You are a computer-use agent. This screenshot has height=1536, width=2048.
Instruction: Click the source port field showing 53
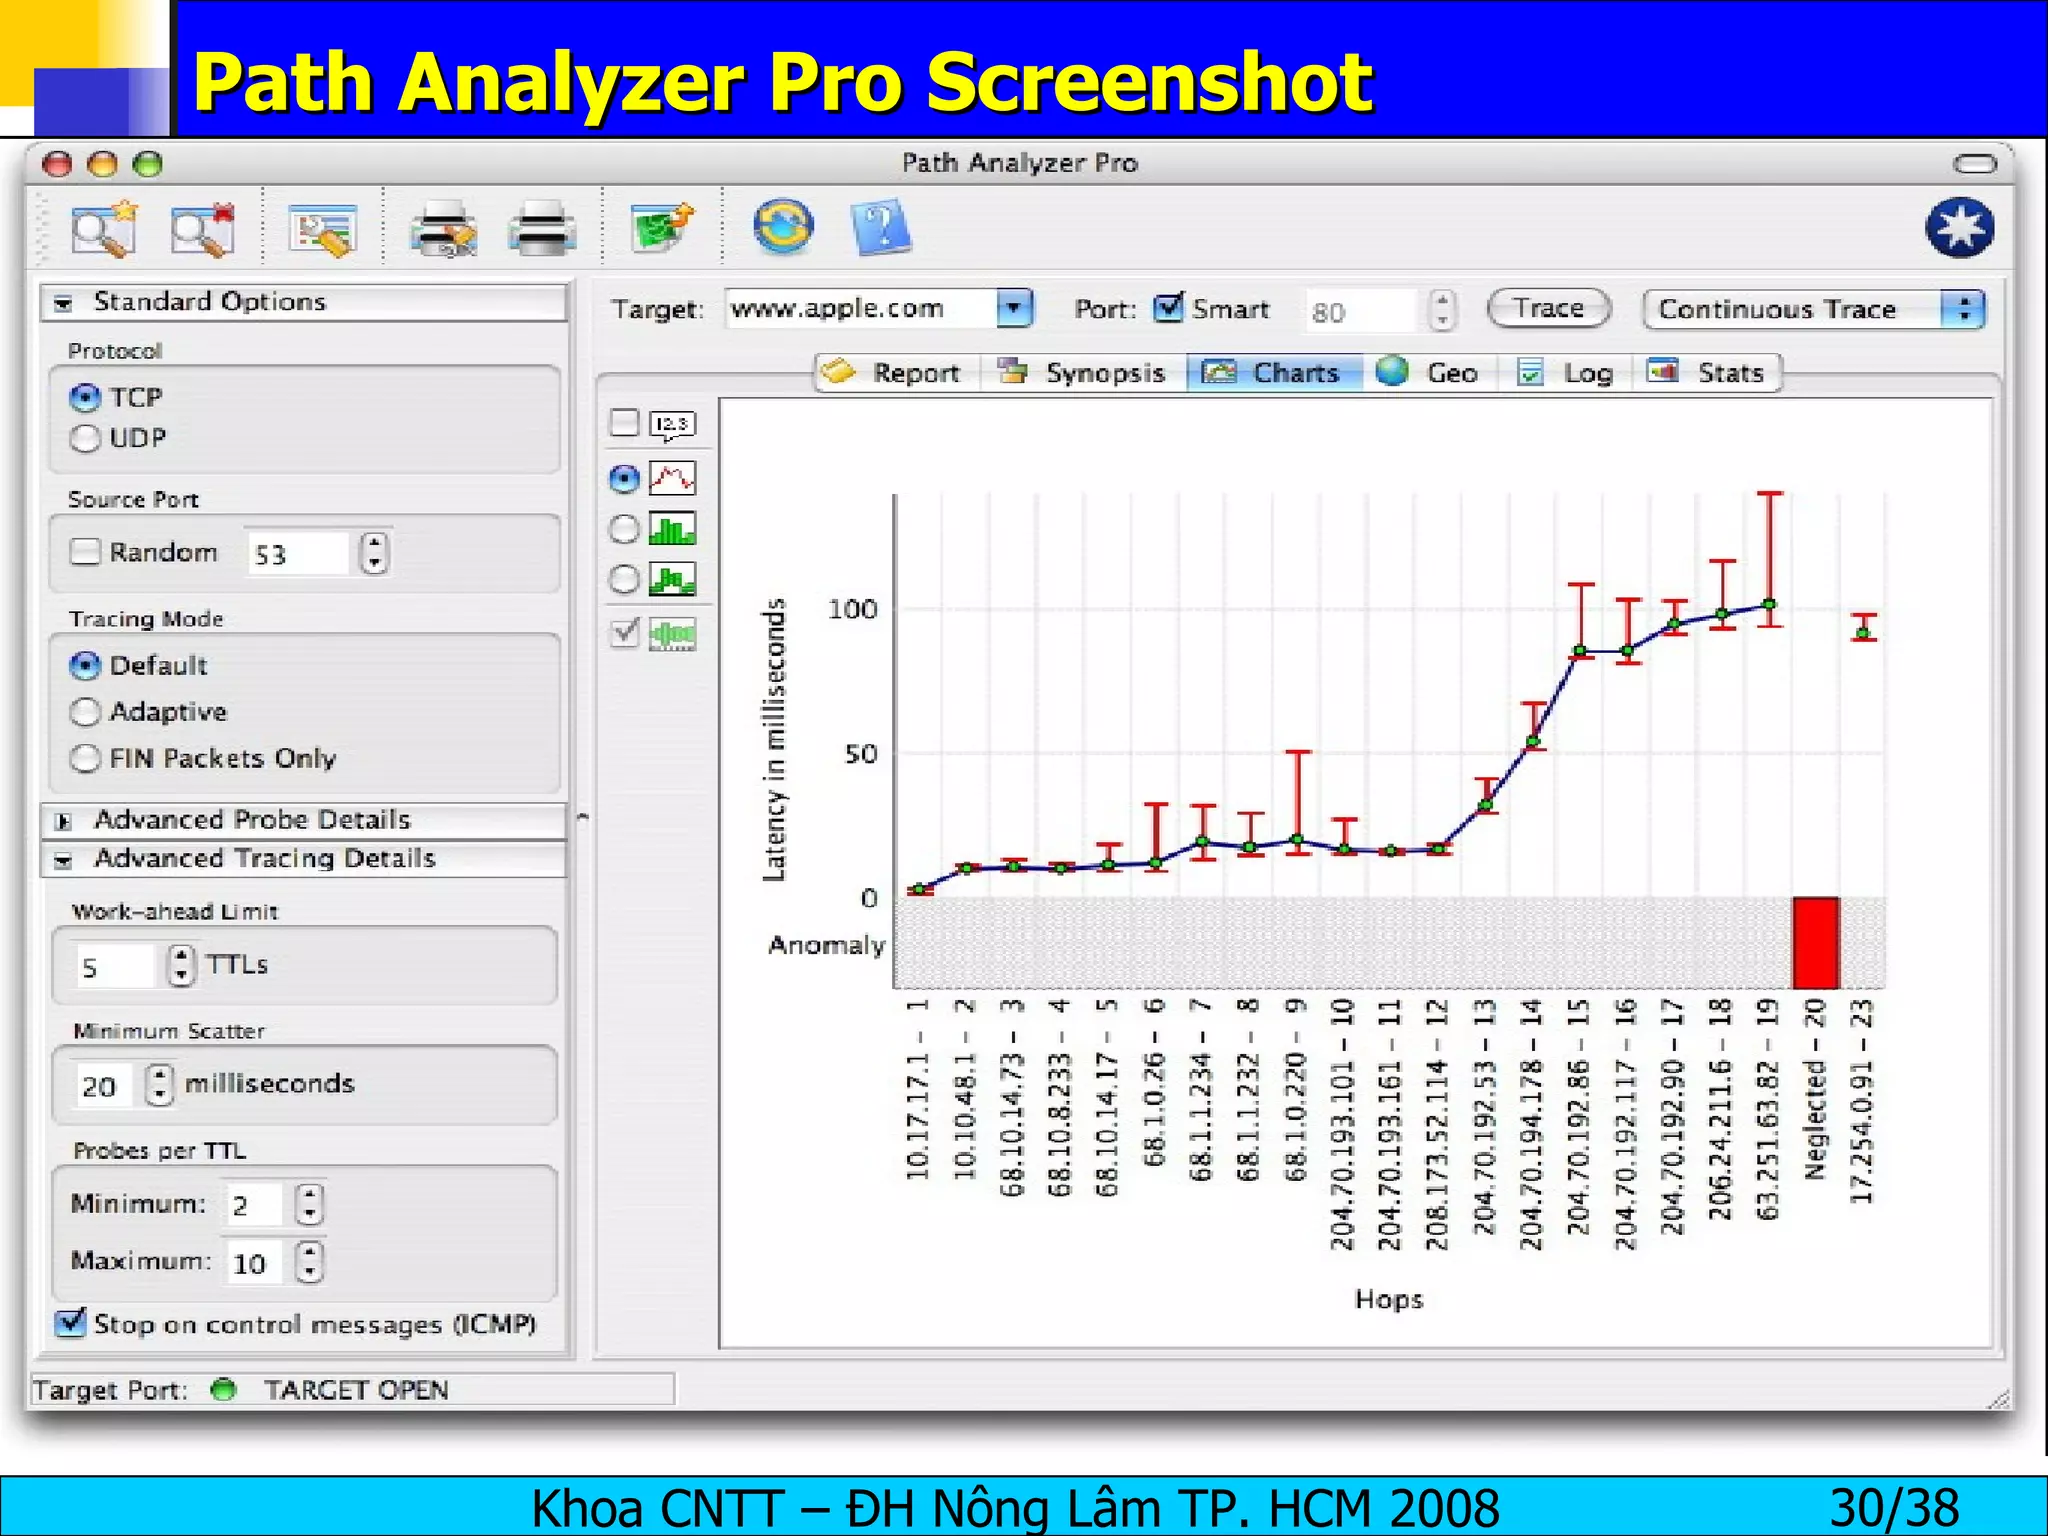tap(298, 554)
